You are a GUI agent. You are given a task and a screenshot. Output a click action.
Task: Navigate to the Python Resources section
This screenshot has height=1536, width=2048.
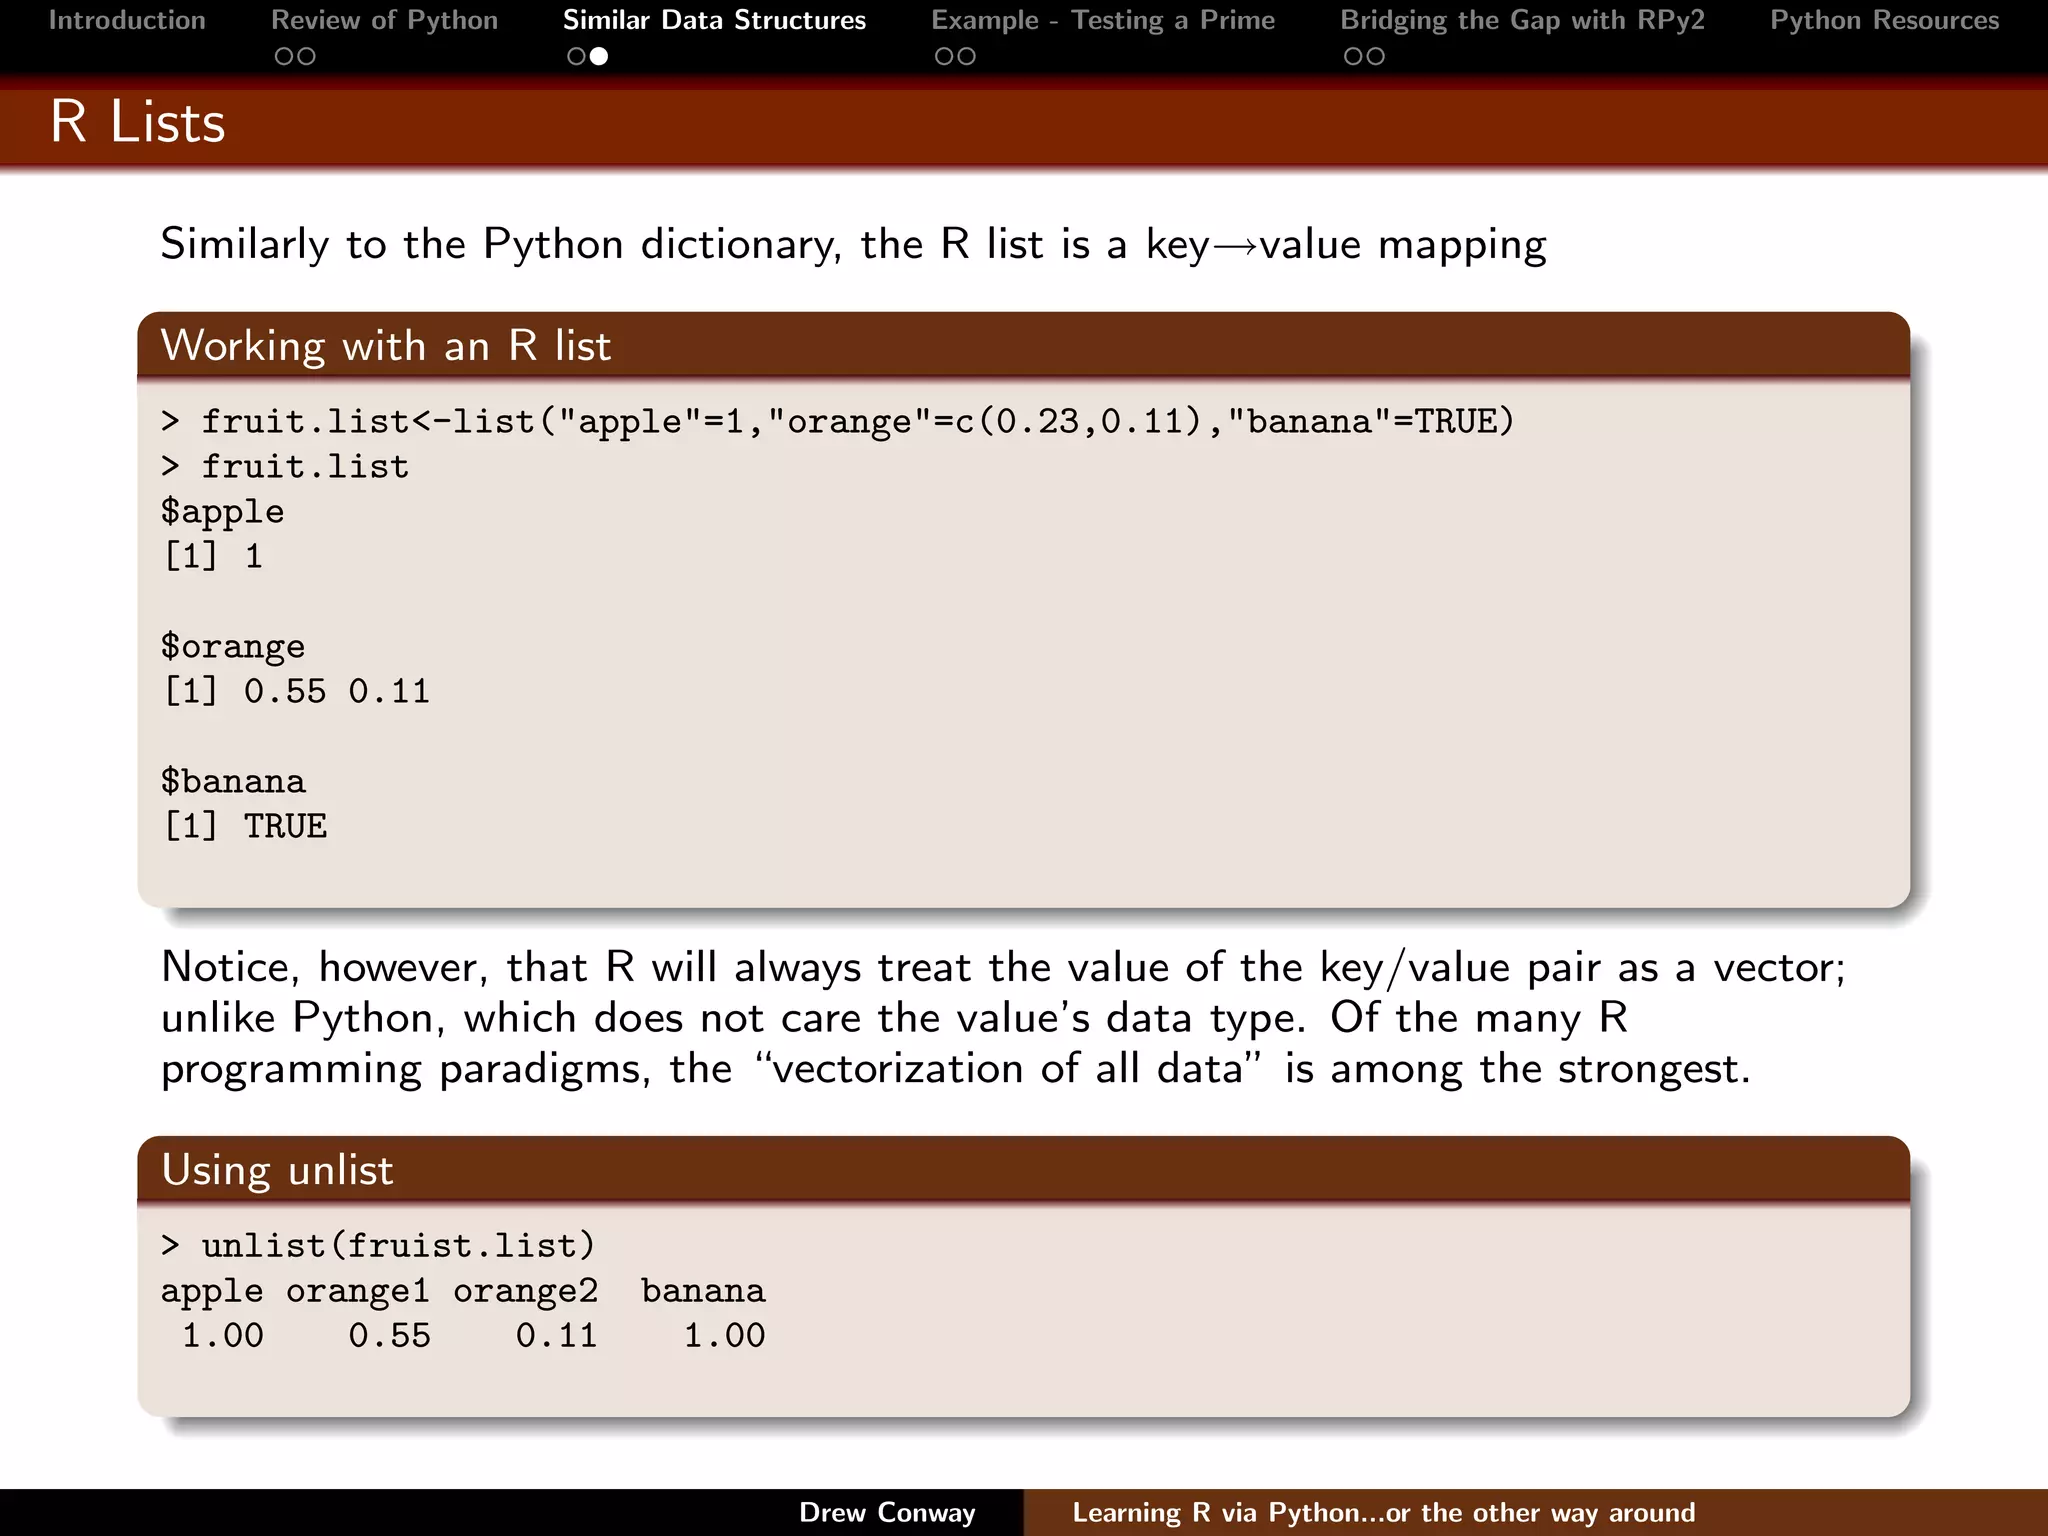coord(1884,20)
